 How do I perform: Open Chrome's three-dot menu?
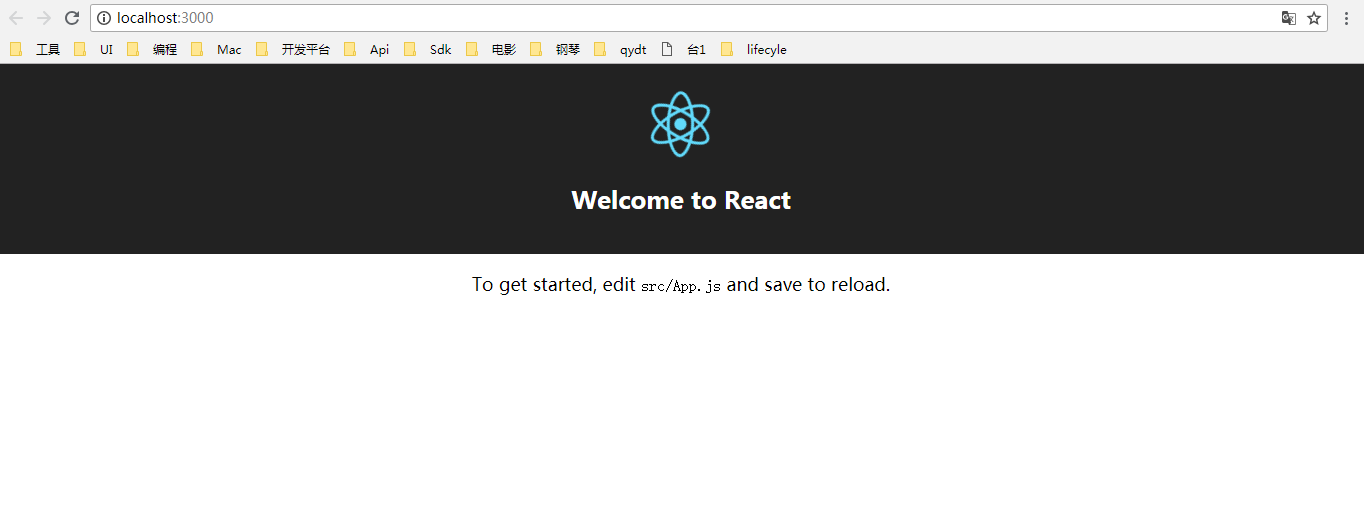coord(1346,18)
